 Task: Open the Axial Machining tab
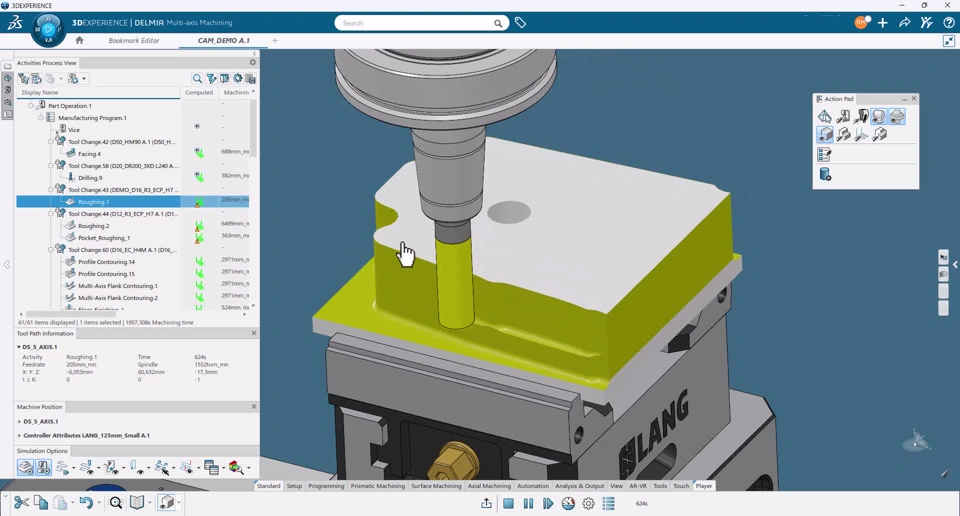point(489,486)
